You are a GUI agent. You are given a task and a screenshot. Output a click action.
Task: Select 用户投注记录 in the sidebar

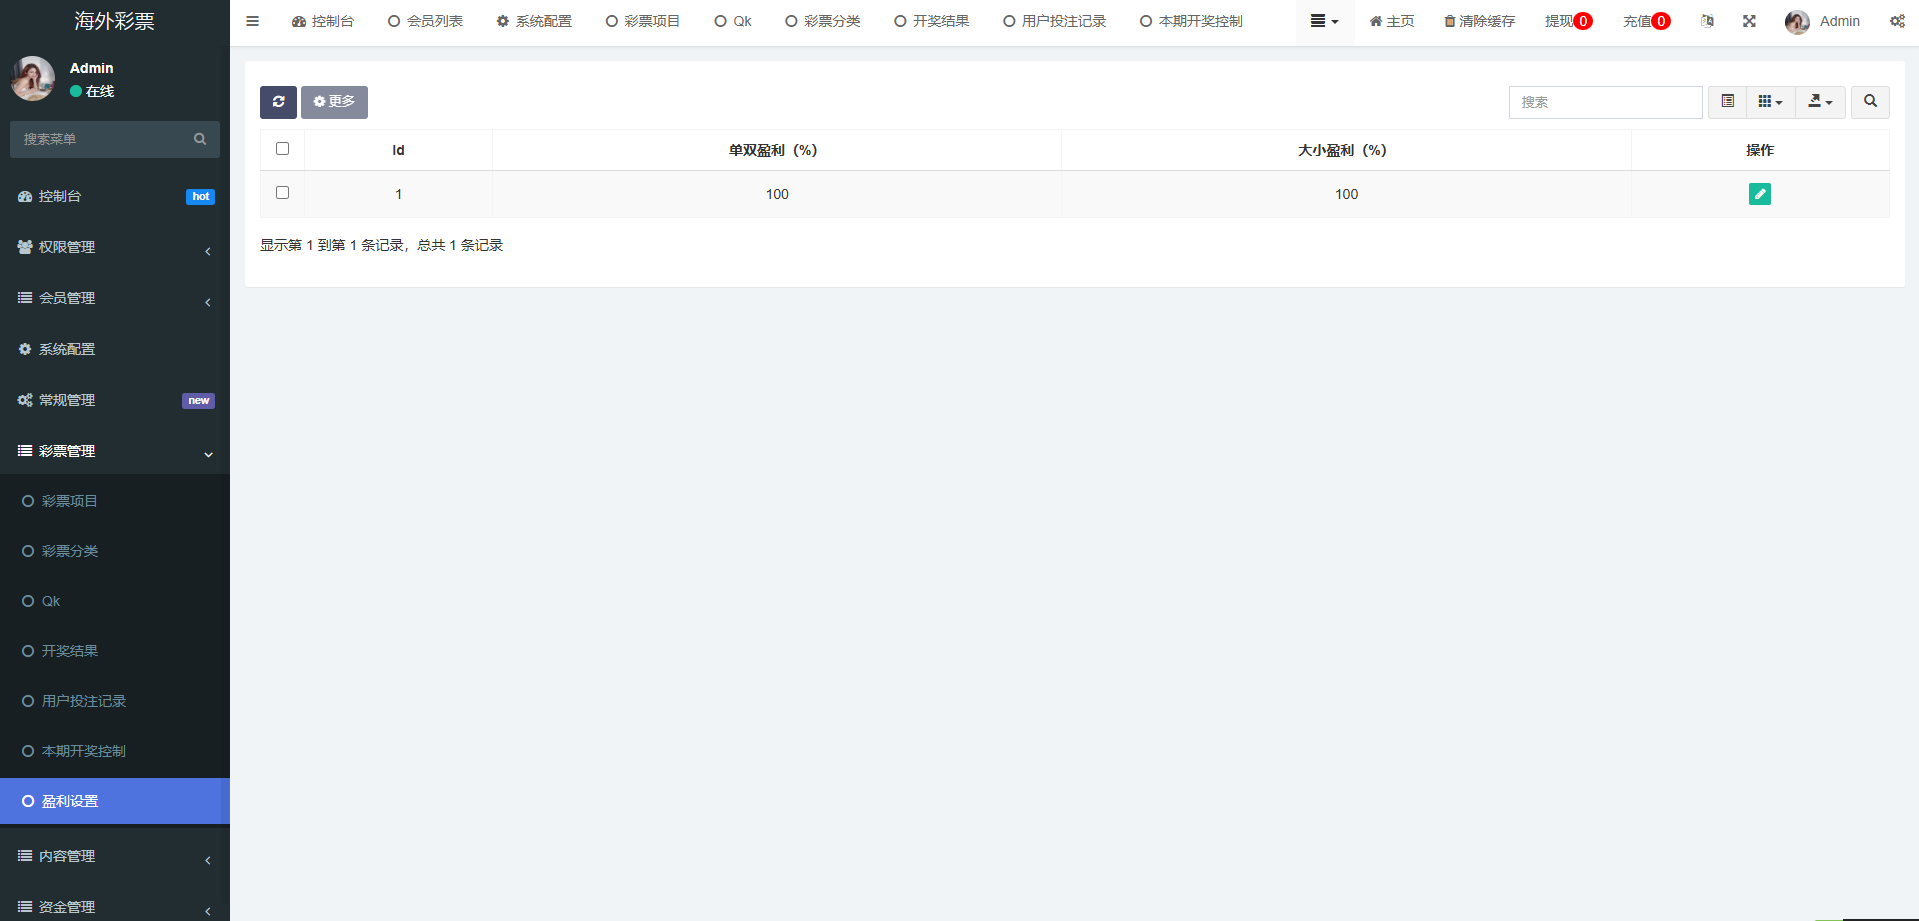pos(84,701)
